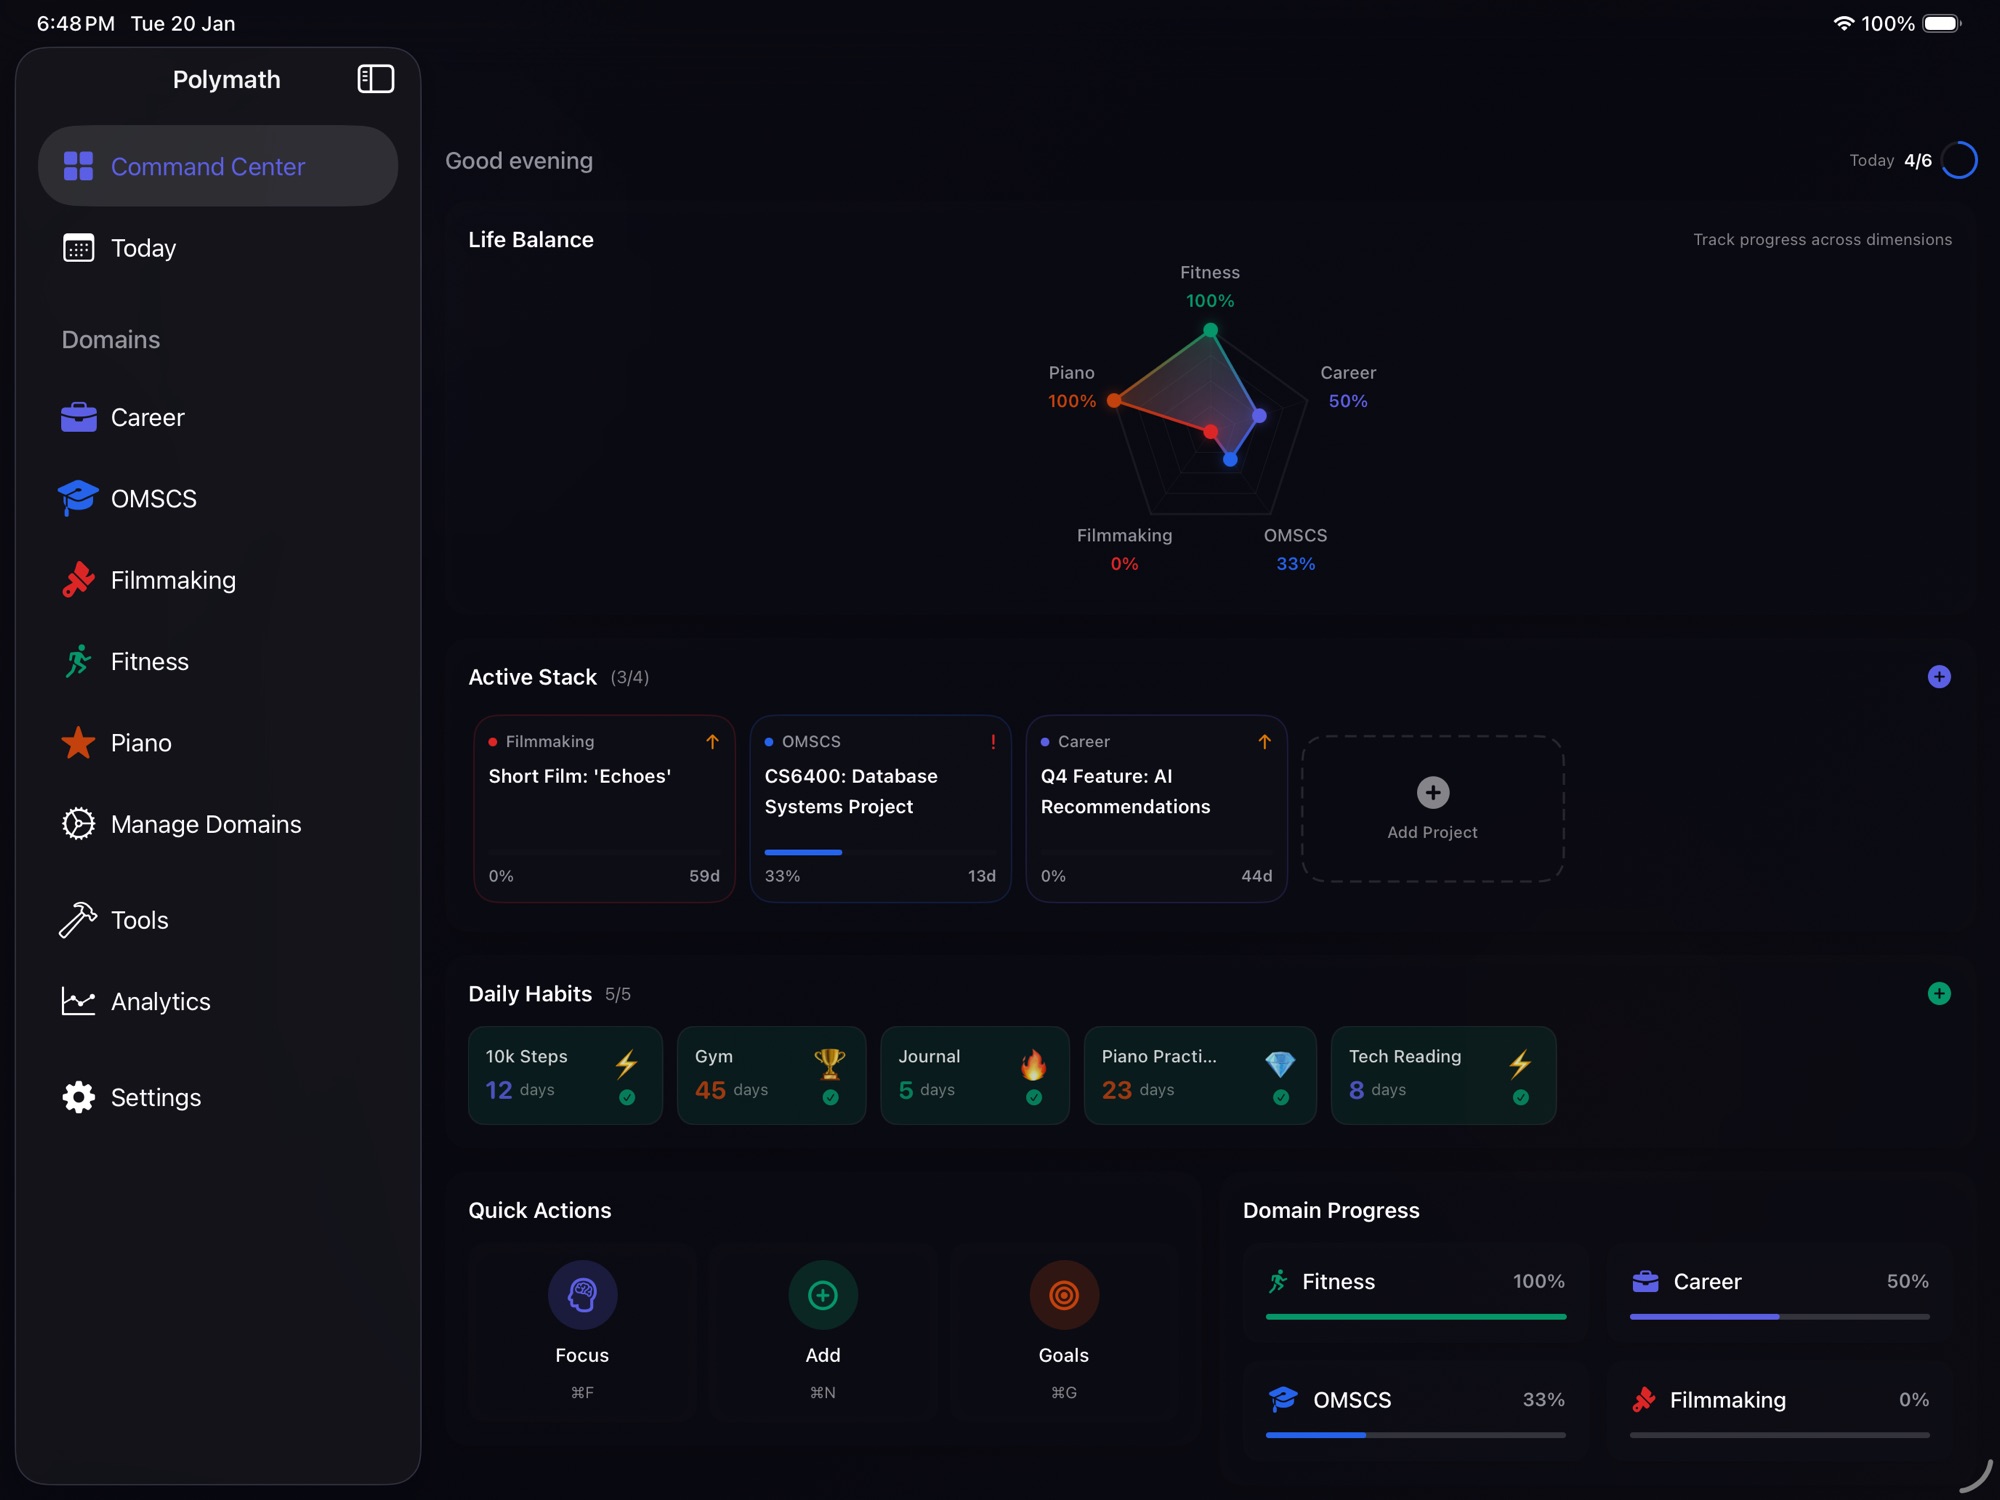Click the Add Project button
Image resolution: width=2000 pixels, height=1500 pixels.
point(1432,807)
